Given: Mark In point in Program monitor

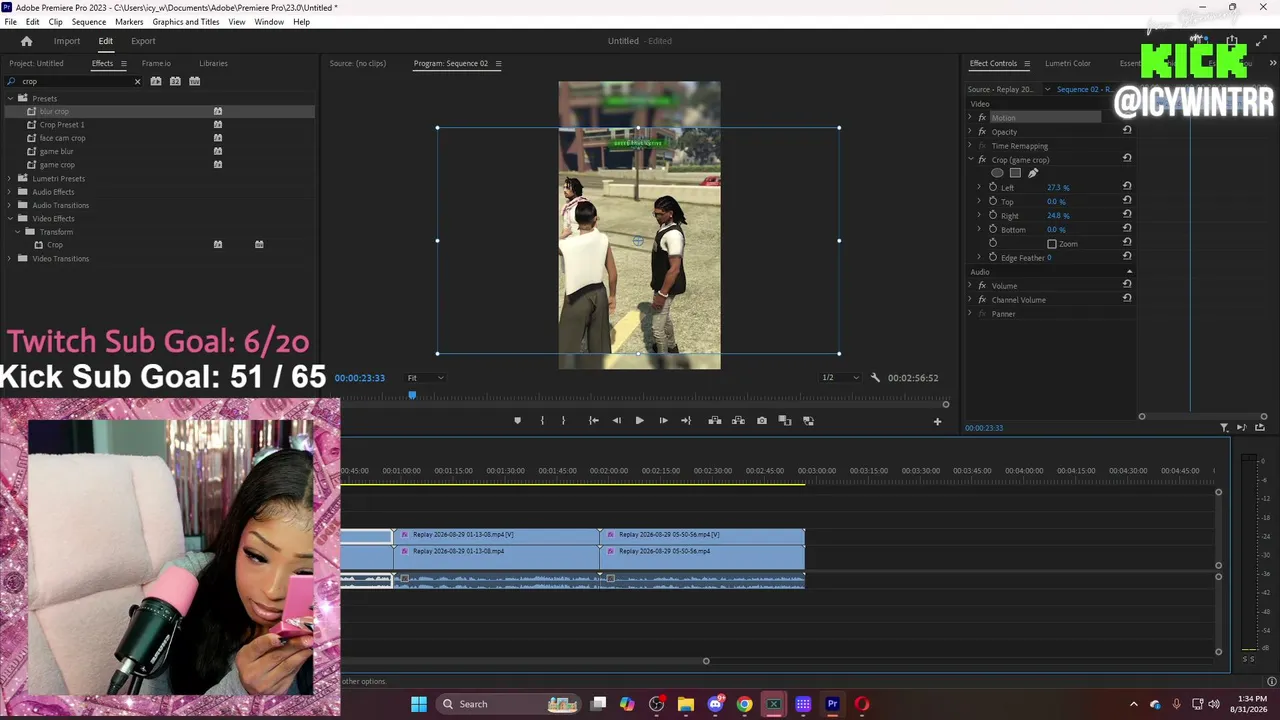Looking at the screenshot, I should [x=542, y=421].
